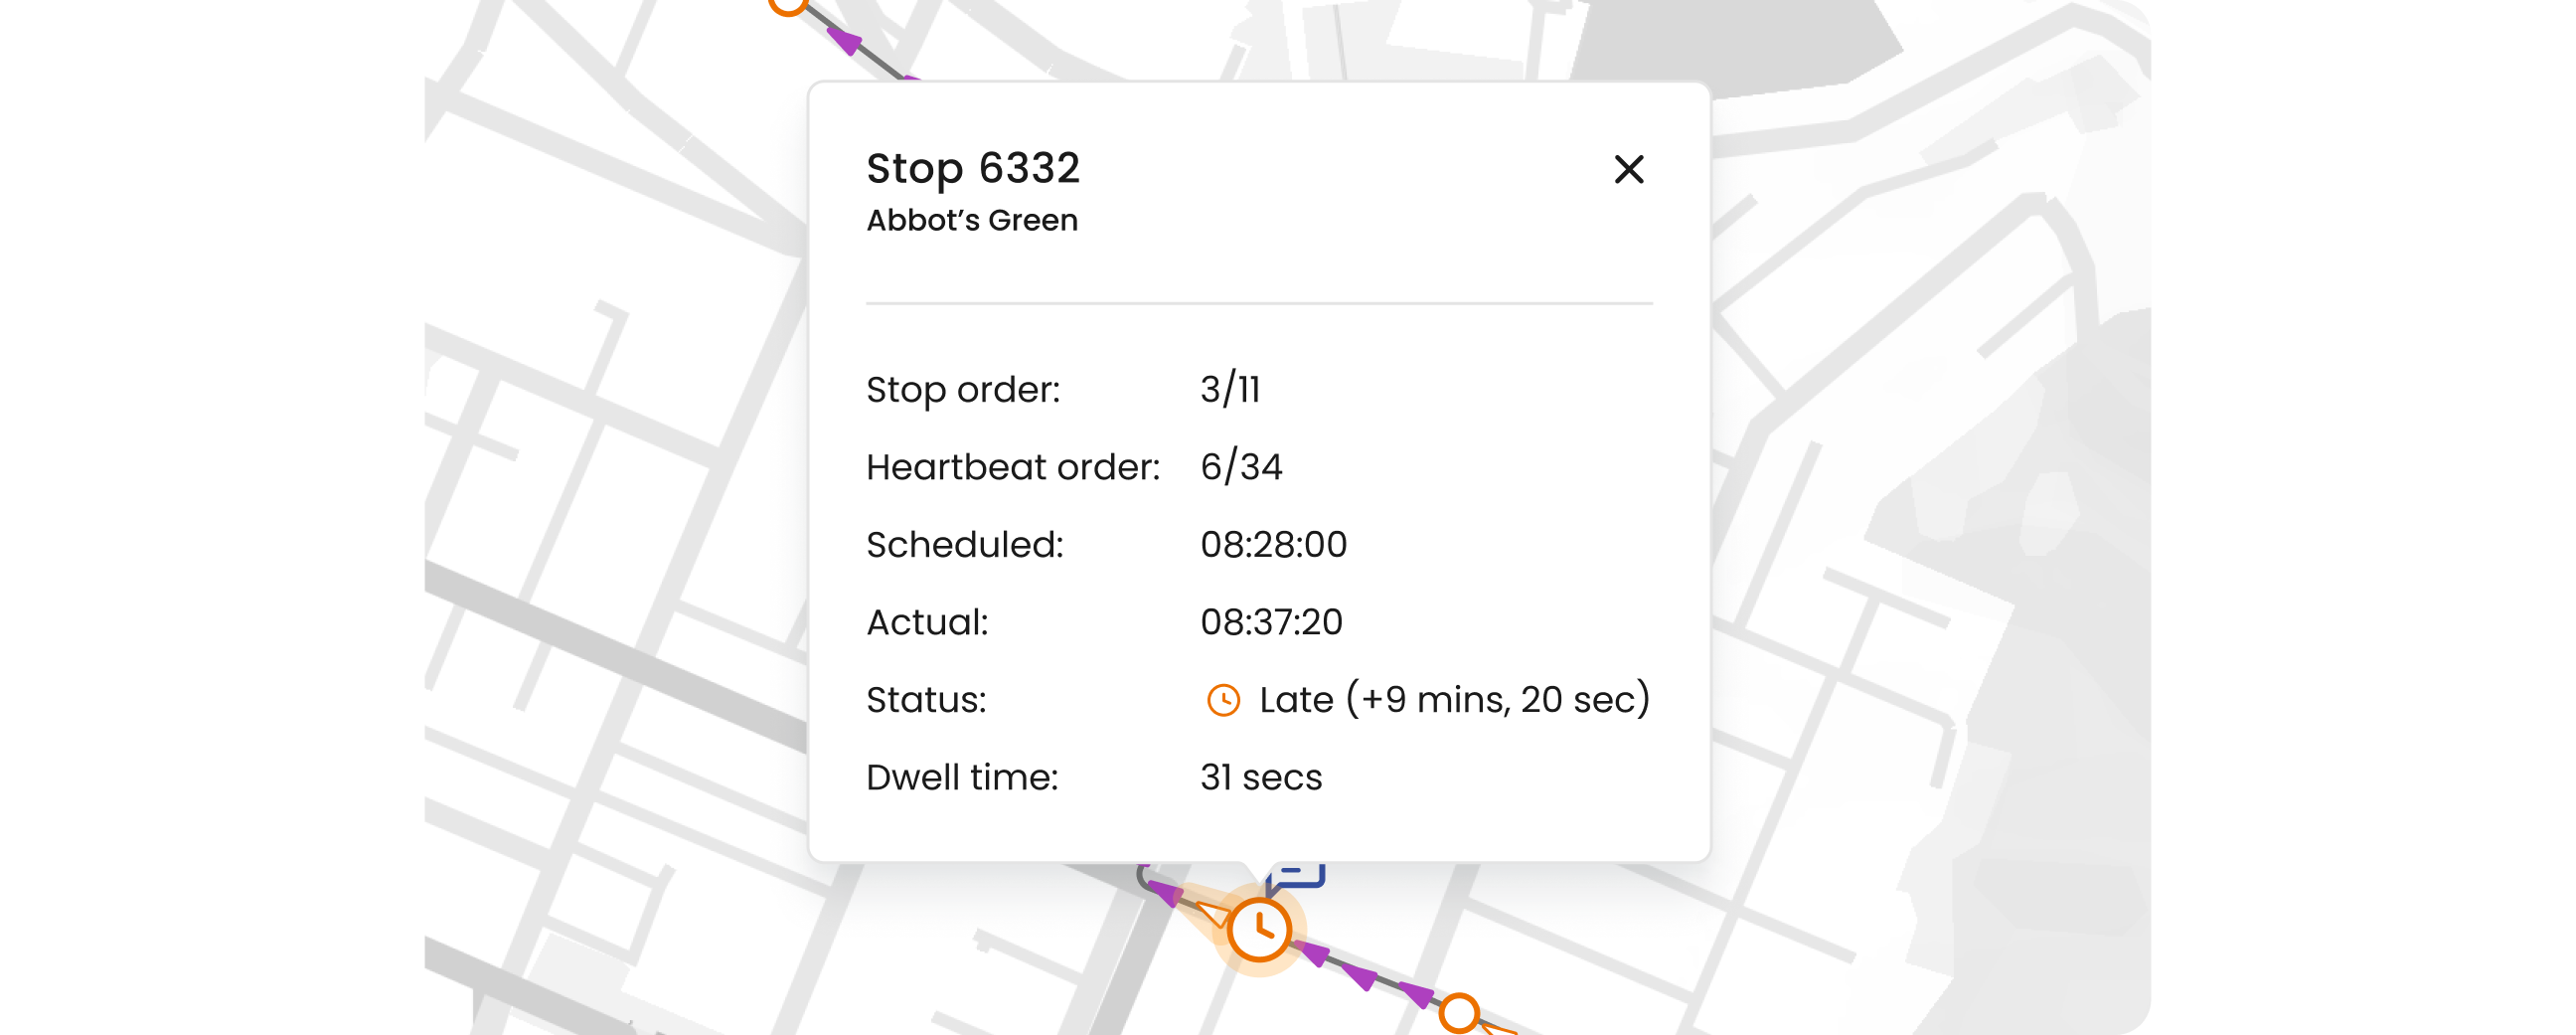Image resolution: width=2576 pixels, height=1035 pixels.
Task: Click the actual time 08:37:20
Action: (1271, 622)
